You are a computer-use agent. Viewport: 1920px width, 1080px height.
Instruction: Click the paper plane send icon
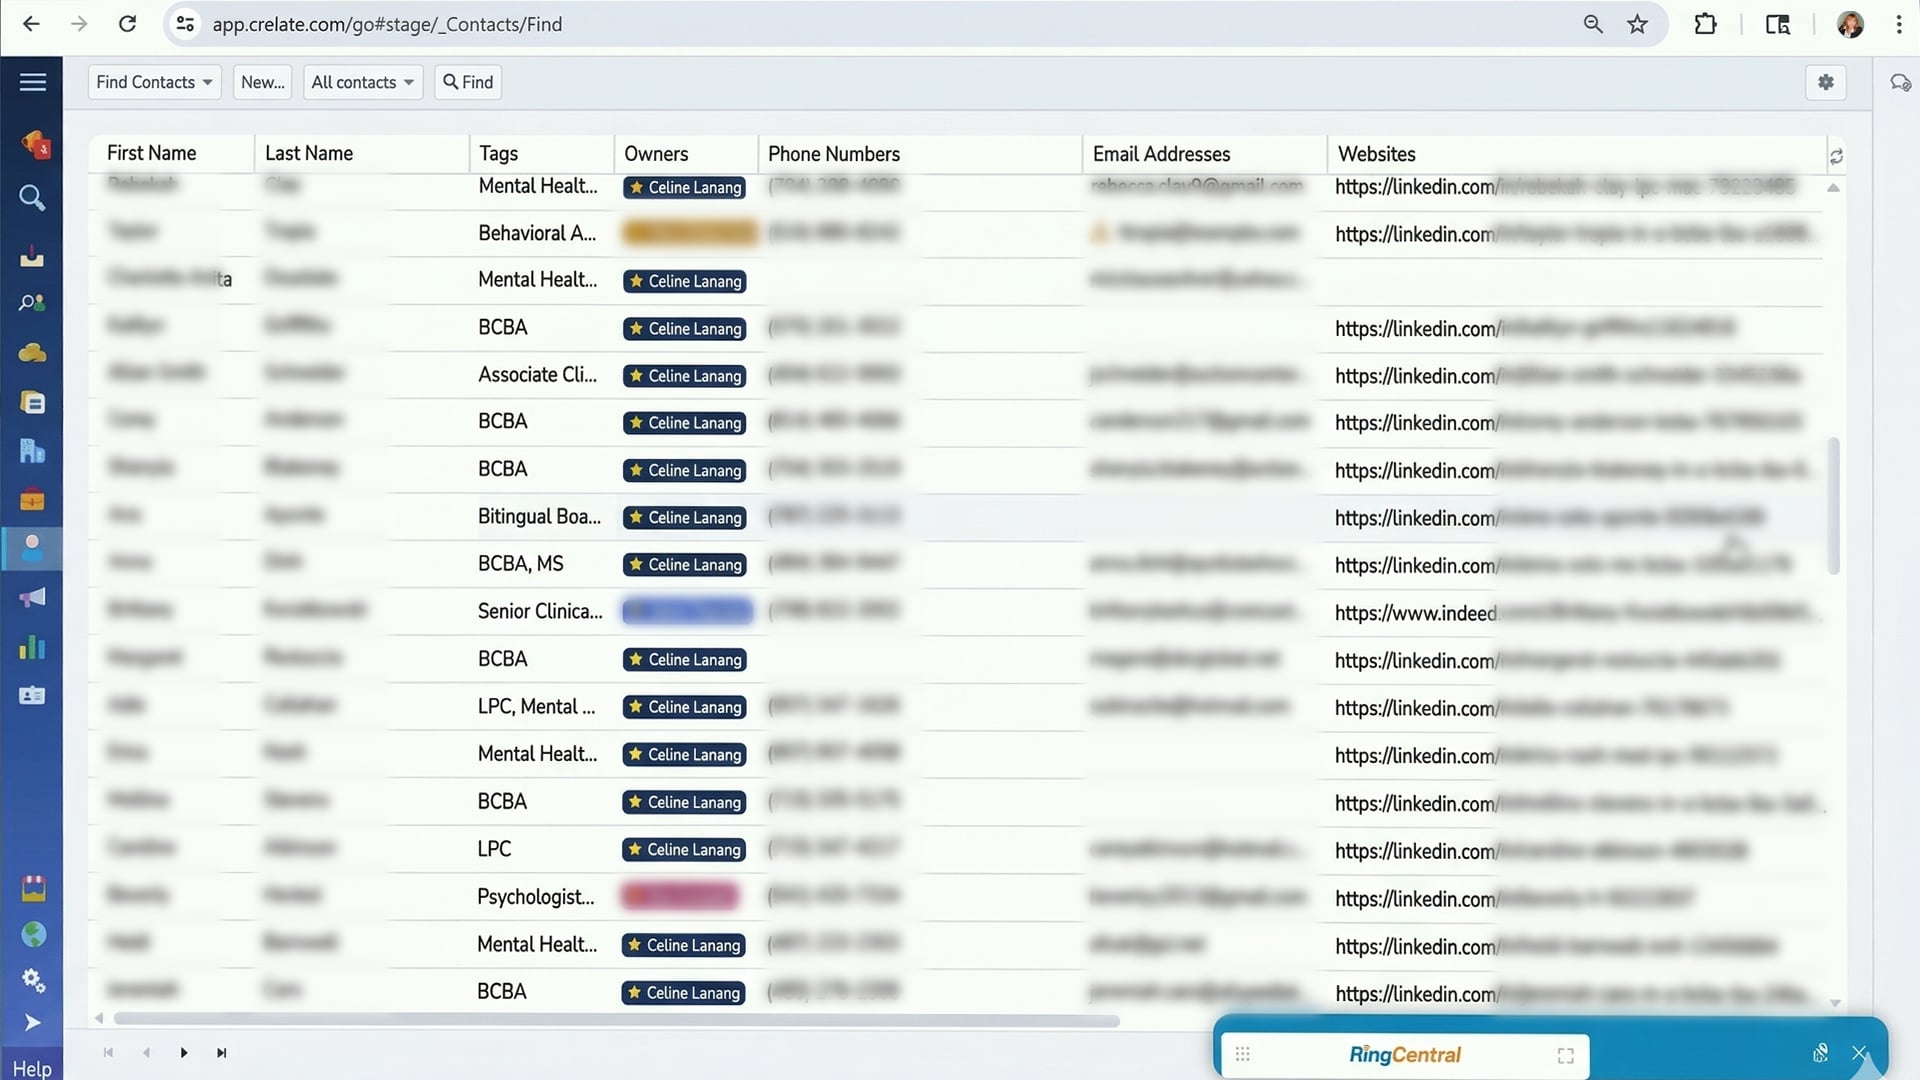tap(32, 1023)
